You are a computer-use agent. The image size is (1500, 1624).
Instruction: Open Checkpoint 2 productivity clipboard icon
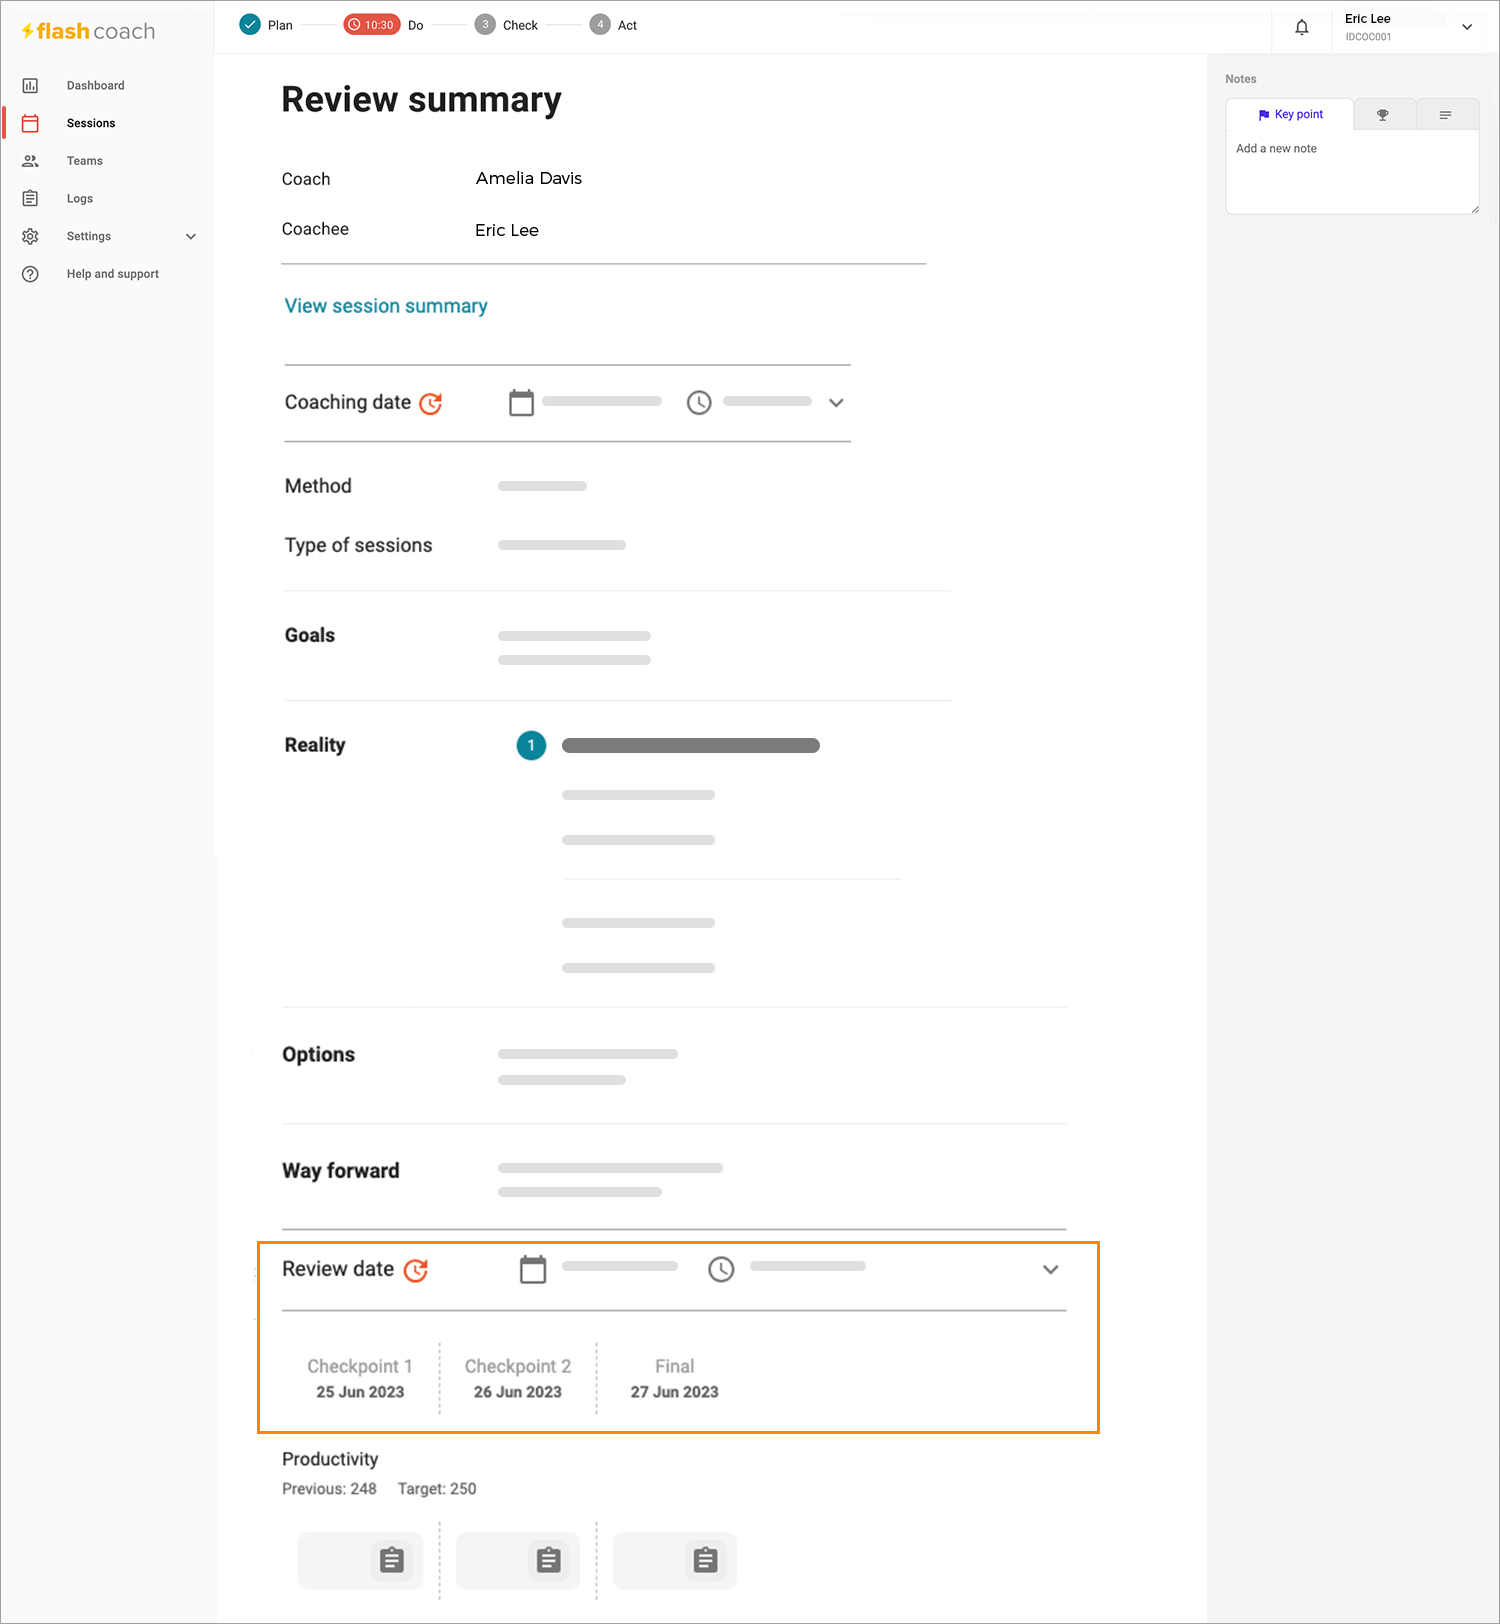549,1560
